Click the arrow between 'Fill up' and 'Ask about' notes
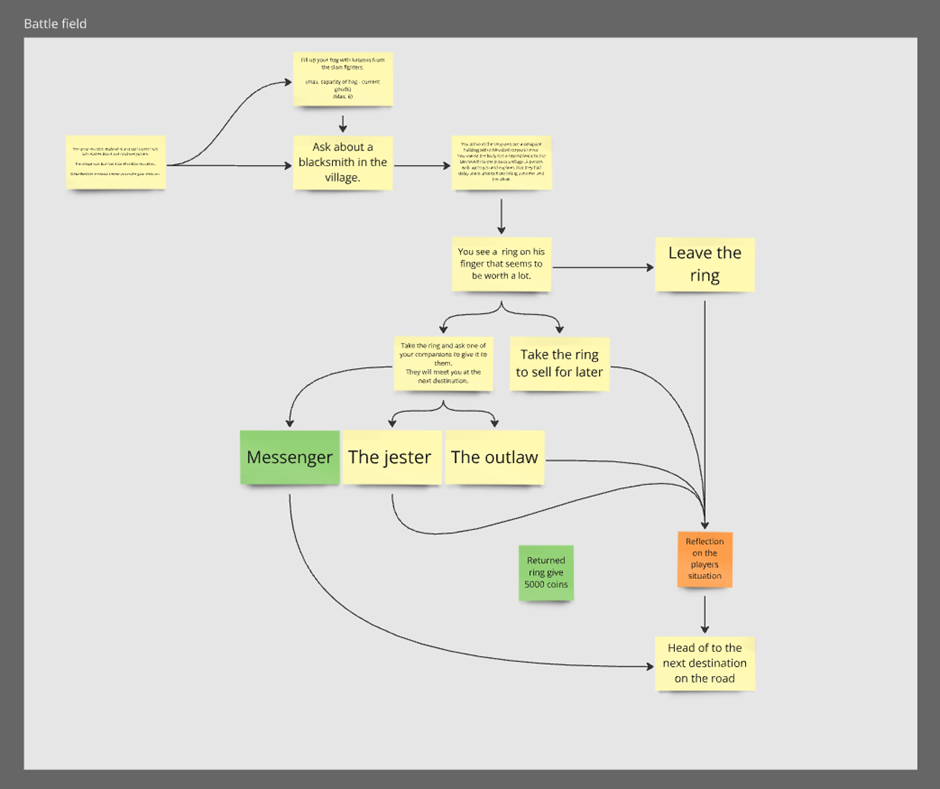940x789 pixels. [x=343, y=121]
